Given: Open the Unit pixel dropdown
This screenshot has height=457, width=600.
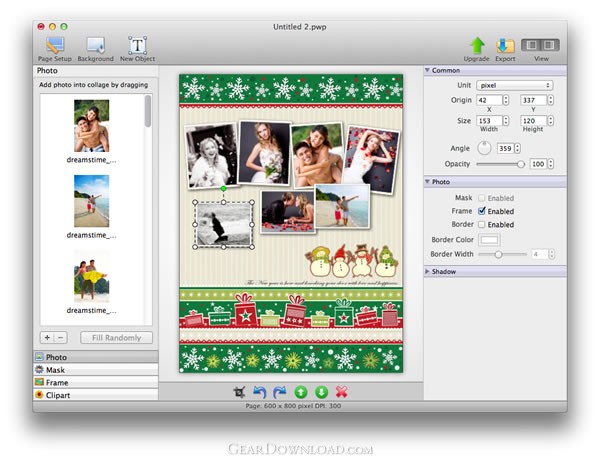Looking at the screenshot, I should click(x=515, y=85).
